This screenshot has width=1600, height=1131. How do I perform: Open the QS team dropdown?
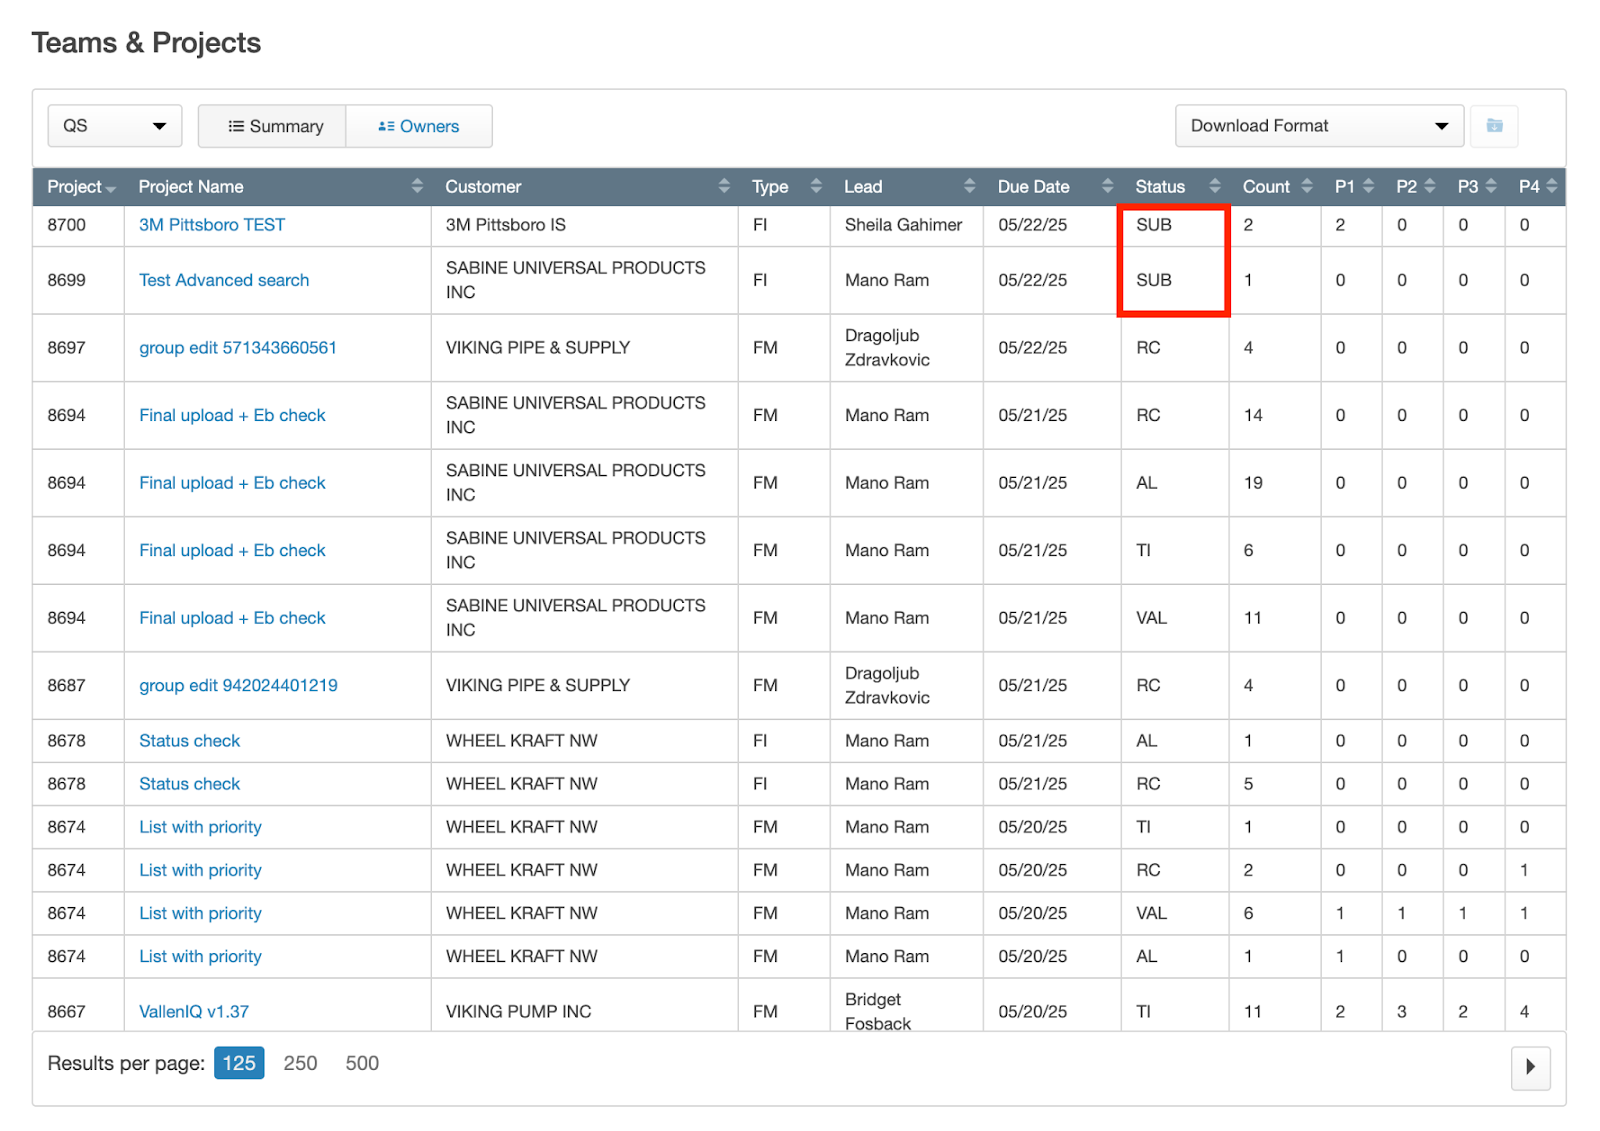[114, 126]
